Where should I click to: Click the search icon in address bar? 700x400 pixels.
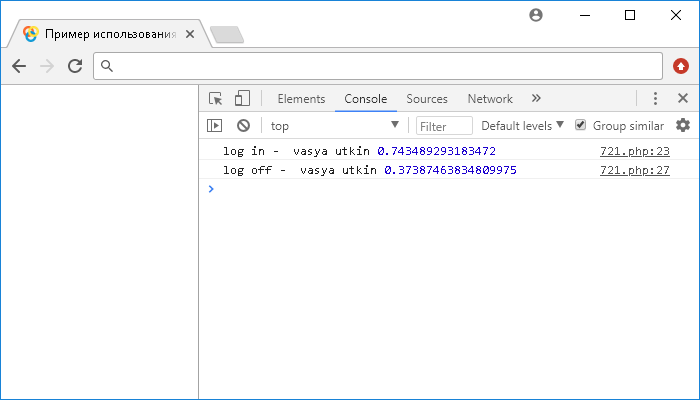[107, 66]
